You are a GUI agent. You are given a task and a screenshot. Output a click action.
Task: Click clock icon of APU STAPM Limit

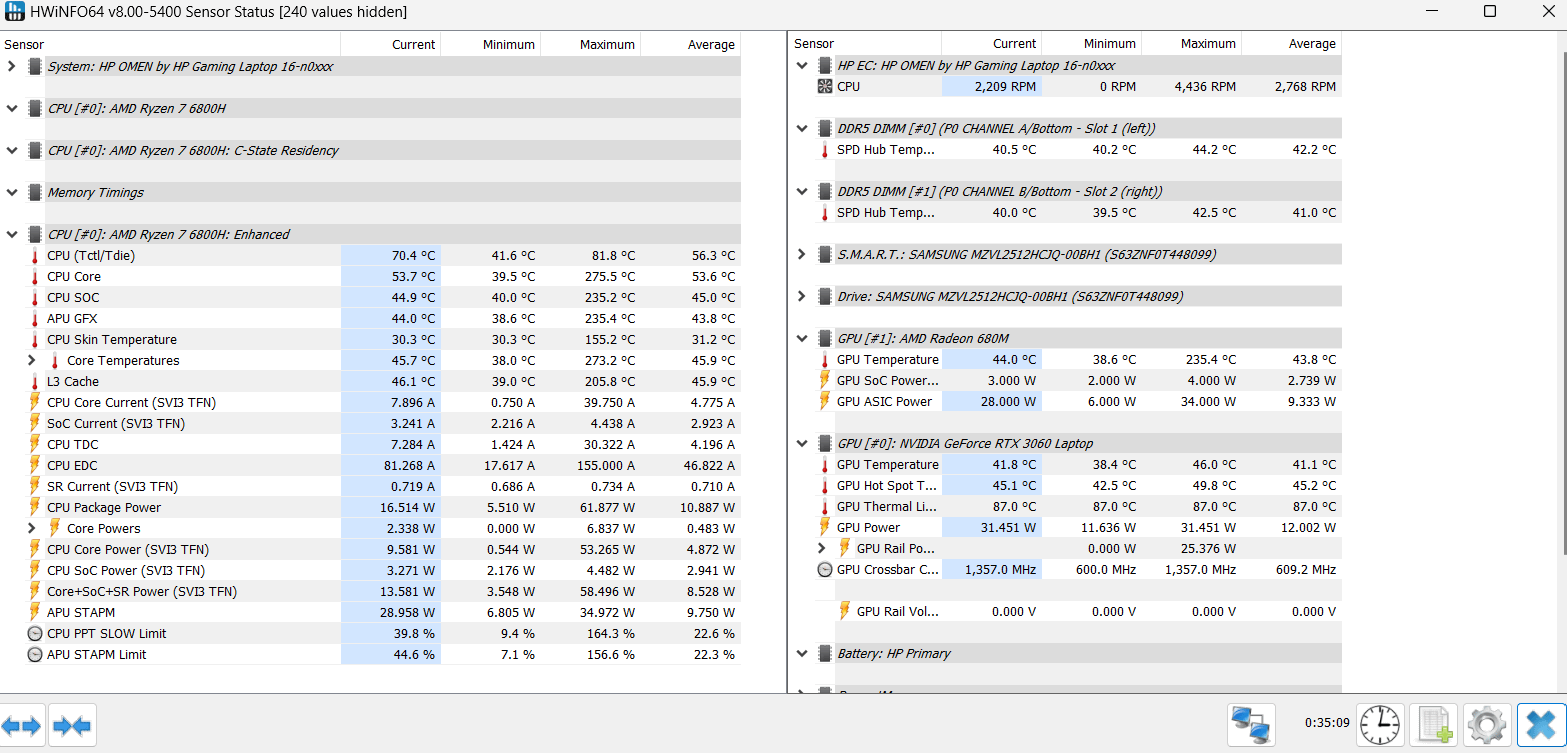tap(35, 655)
